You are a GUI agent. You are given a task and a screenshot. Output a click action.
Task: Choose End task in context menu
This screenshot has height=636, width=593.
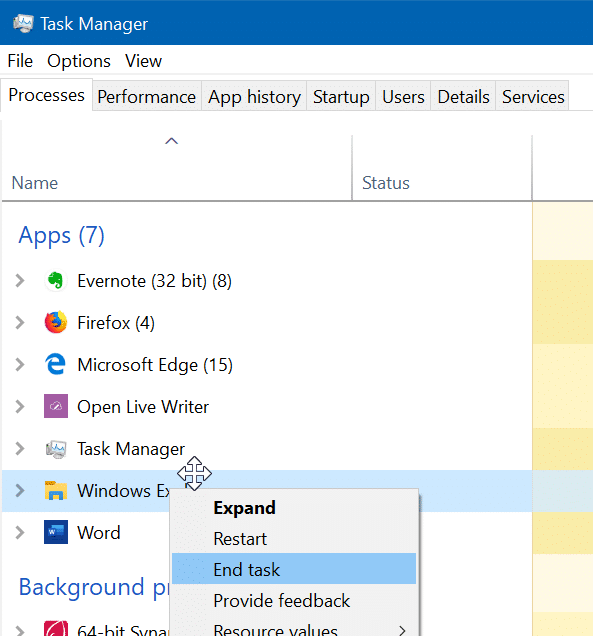click(294, 569)
